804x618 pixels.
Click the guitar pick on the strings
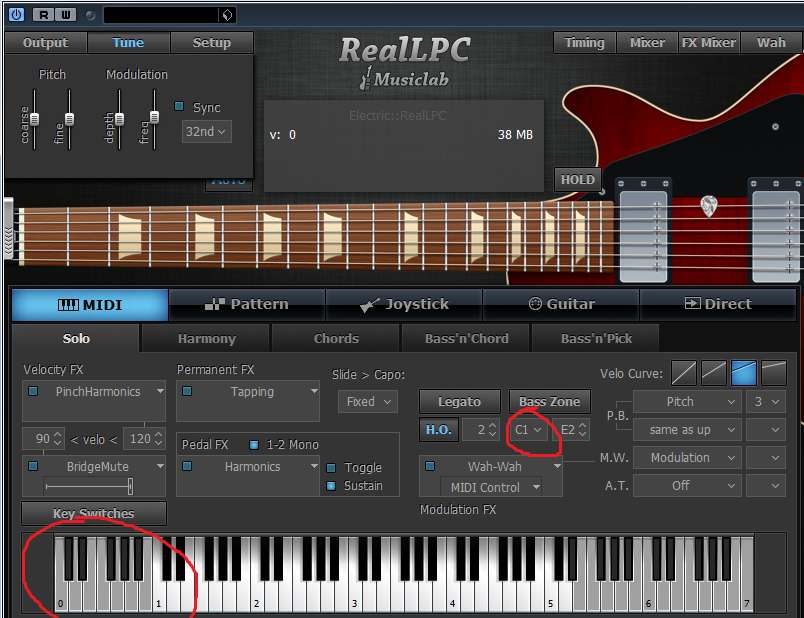(x=709, y=206)
